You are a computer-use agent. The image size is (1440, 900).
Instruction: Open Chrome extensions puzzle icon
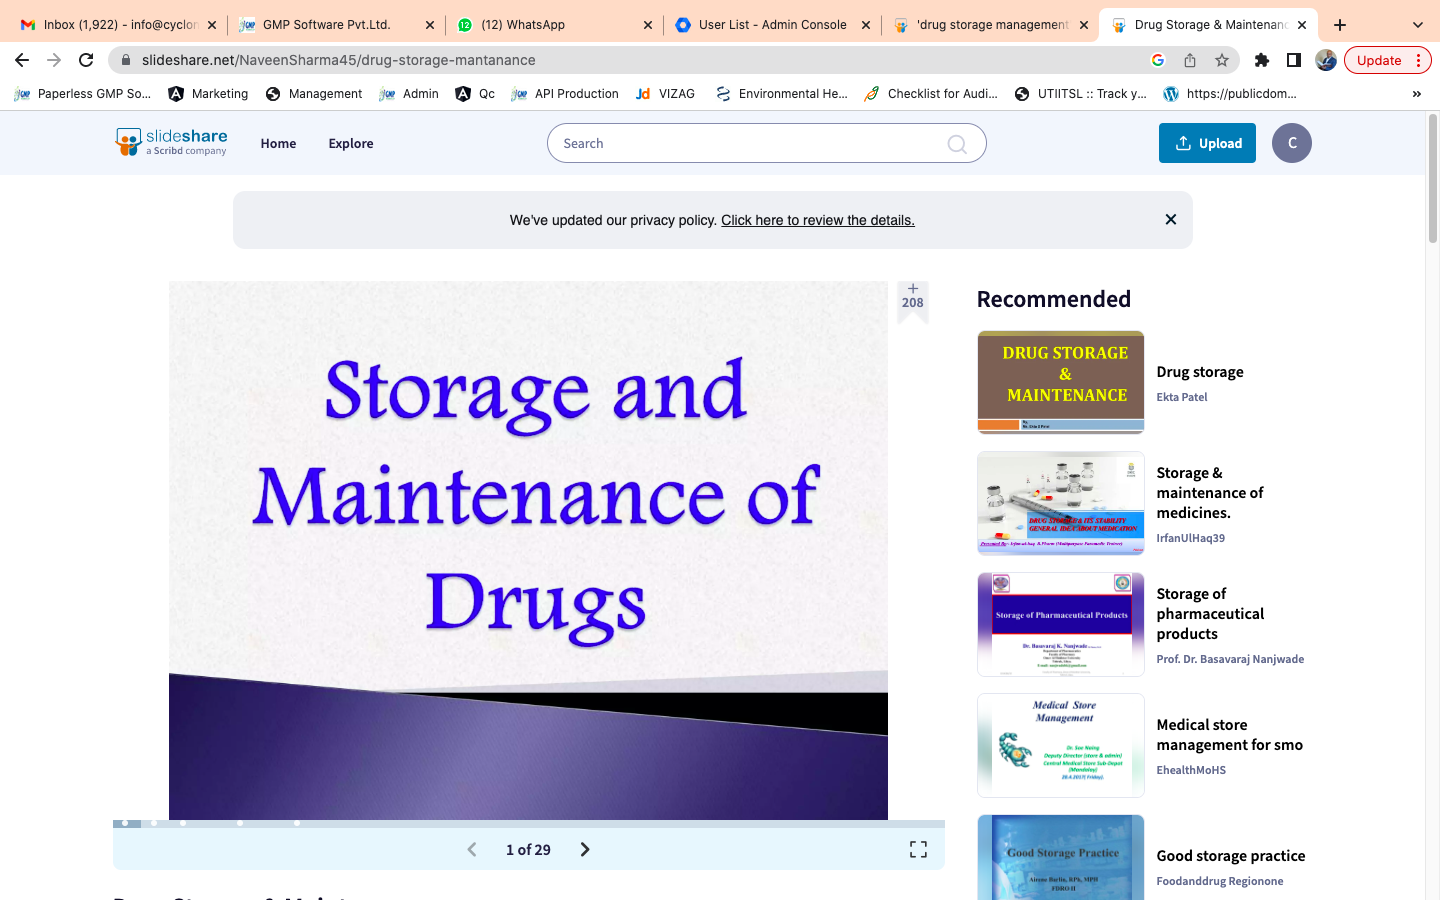pyautogui.click(x=1261, y=60)
